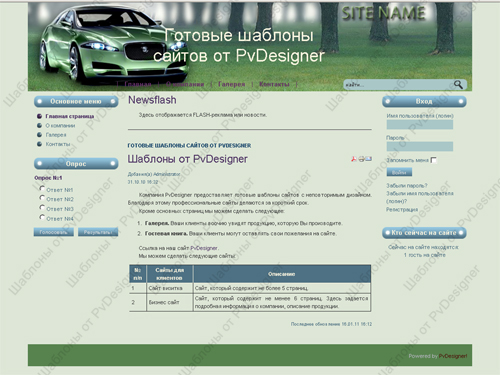Screen dimensions: 500x375
Task: Follow the Забыли пароль? link
Action: coord(407,186)
